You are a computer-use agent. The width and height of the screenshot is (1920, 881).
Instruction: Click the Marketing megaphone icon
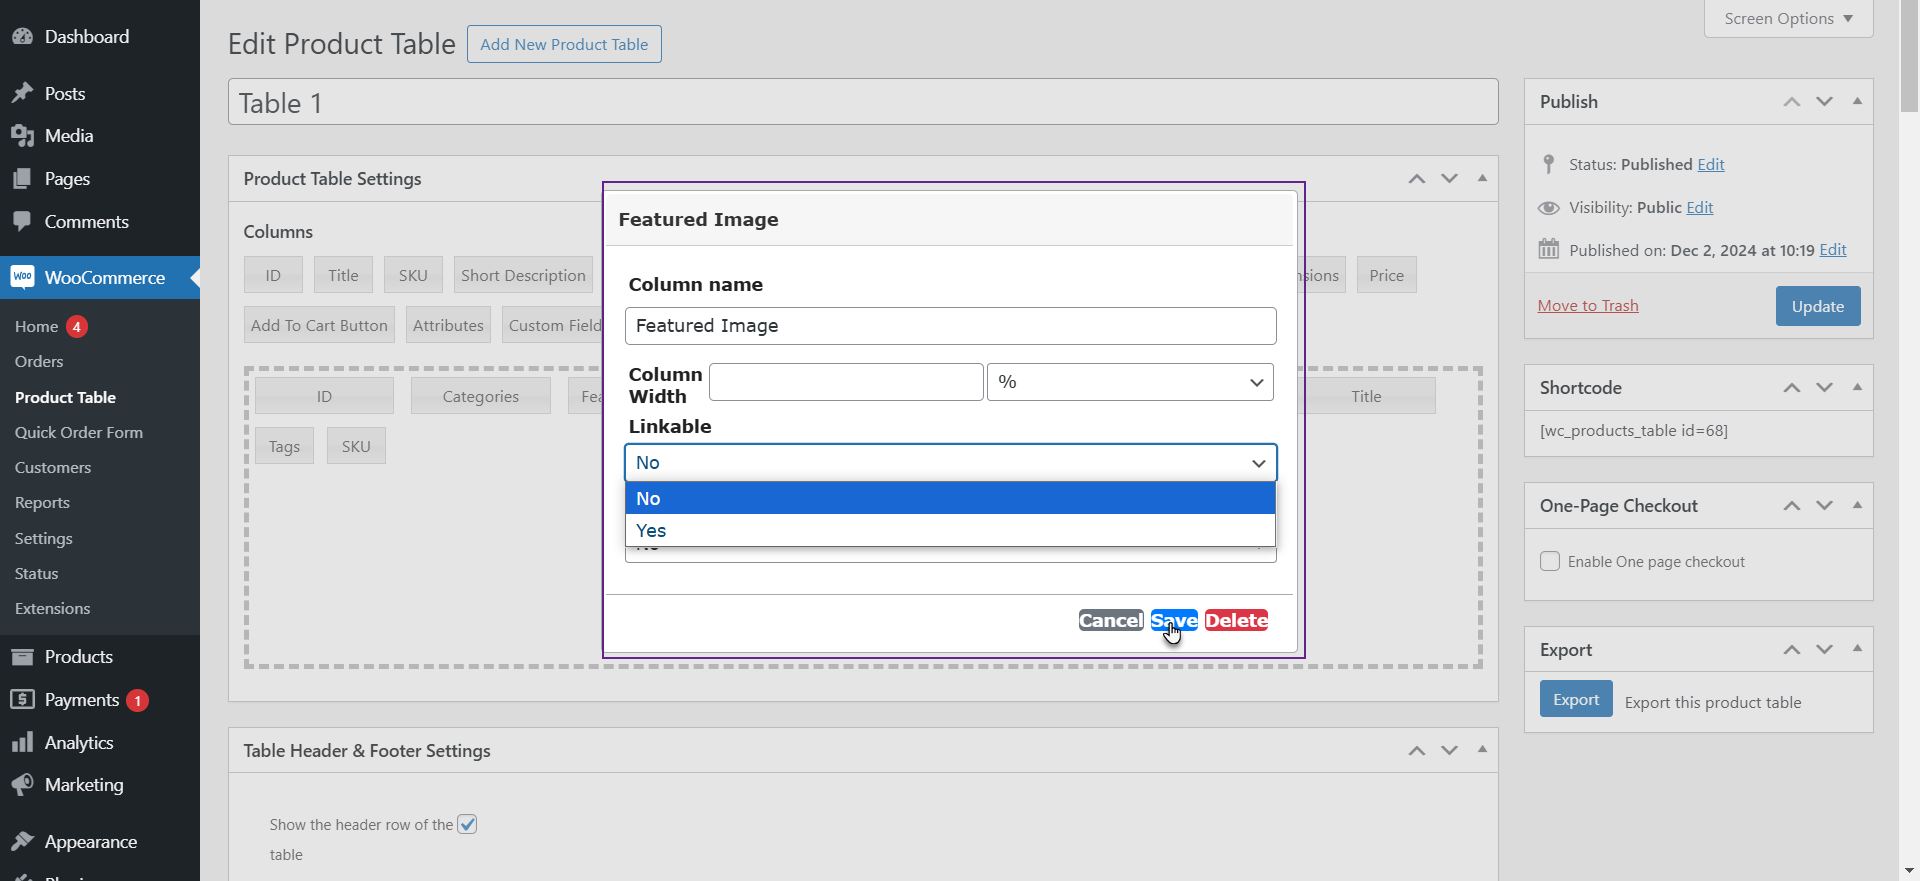(x=22, y=785)
